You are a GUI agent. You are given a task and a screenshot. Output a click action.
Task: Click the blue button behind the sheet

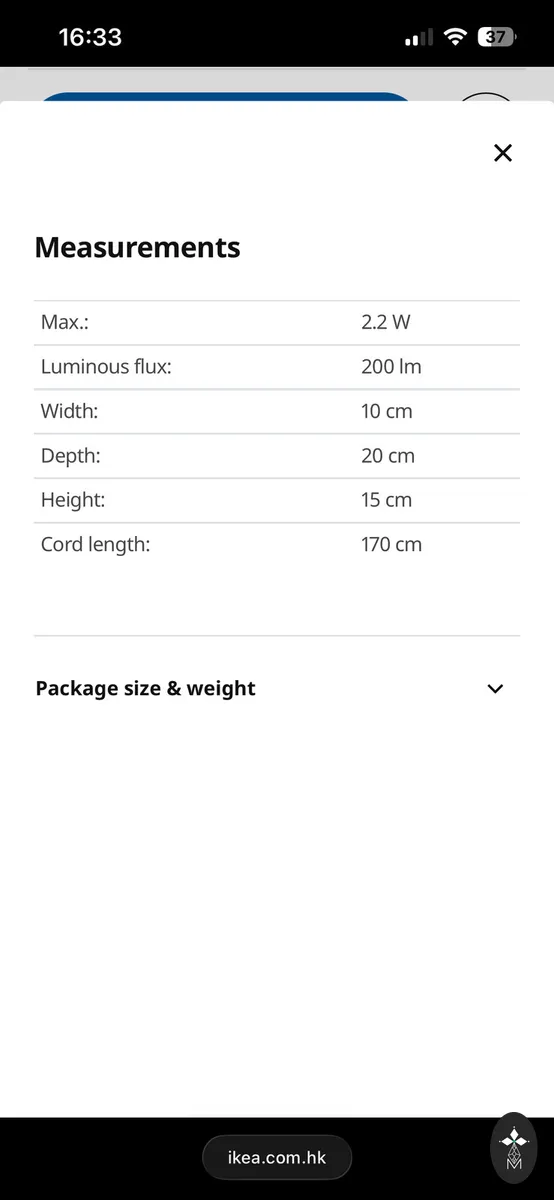coord(226,97)
